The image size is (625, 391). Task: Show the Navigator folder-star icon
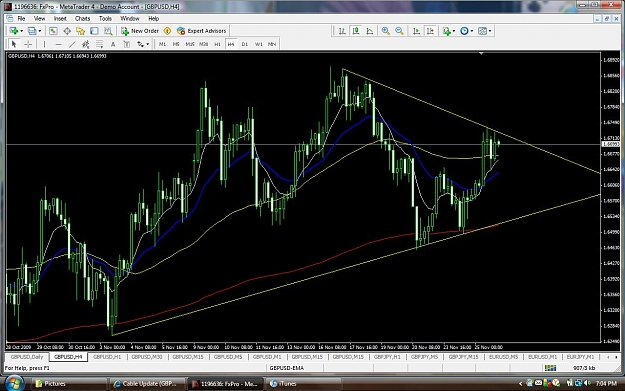tap(81, 31)
